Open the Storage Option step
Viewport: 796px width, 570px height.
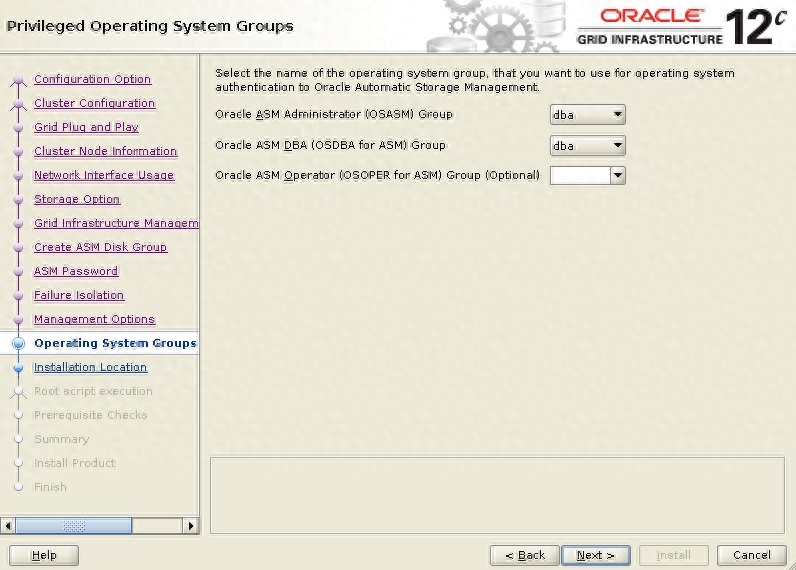click(77, 199)
